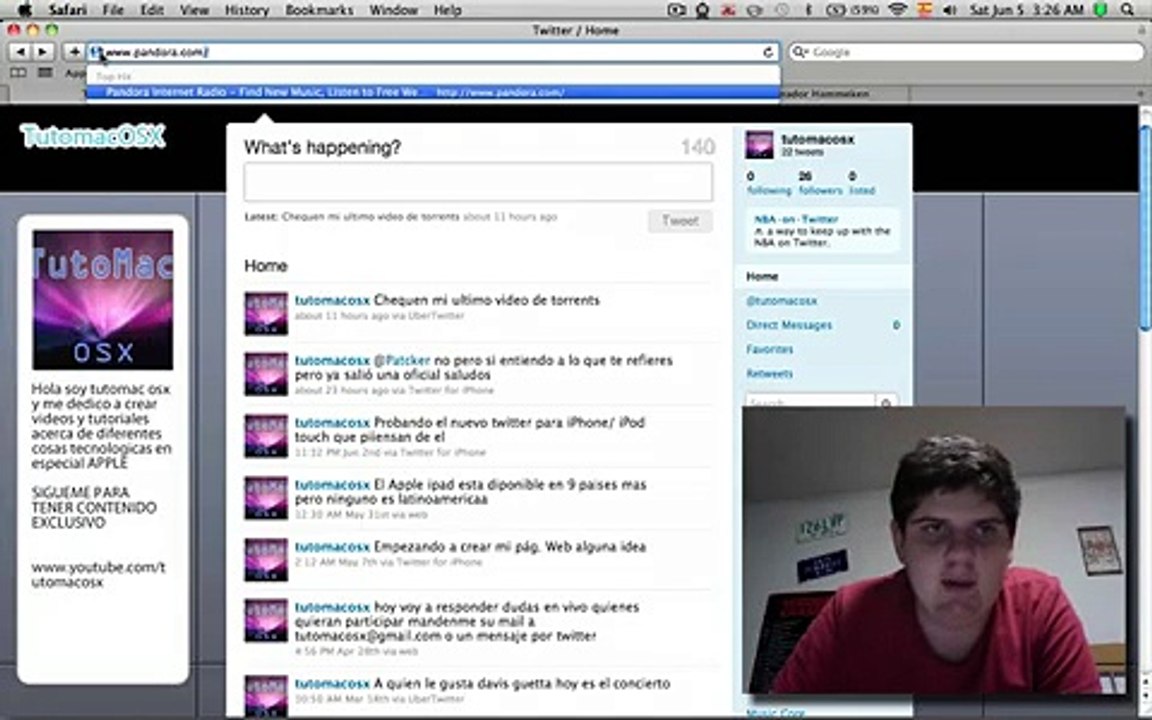1152x720 pixels.
Task: Click the Twitter sidebar search magnifier button
Action: tap(886, 403)
